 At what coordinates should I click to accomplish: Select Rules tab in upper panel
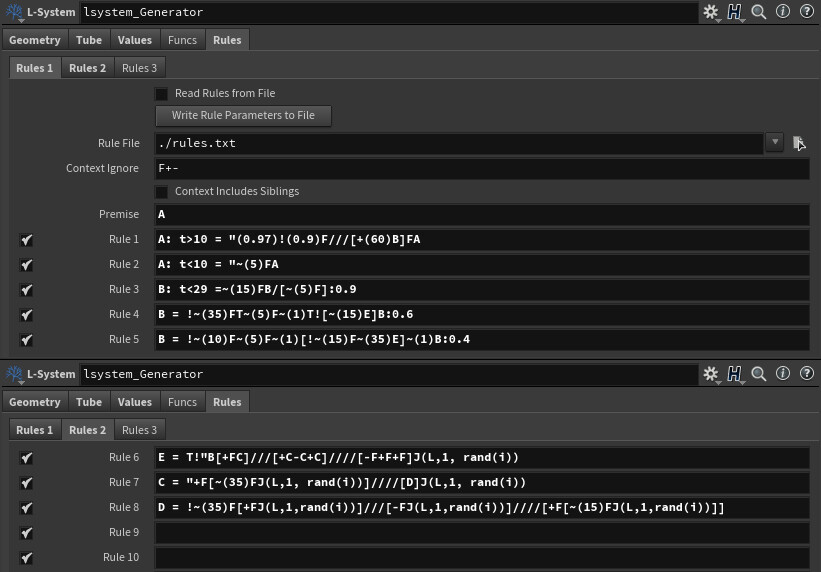pos(227,40)
